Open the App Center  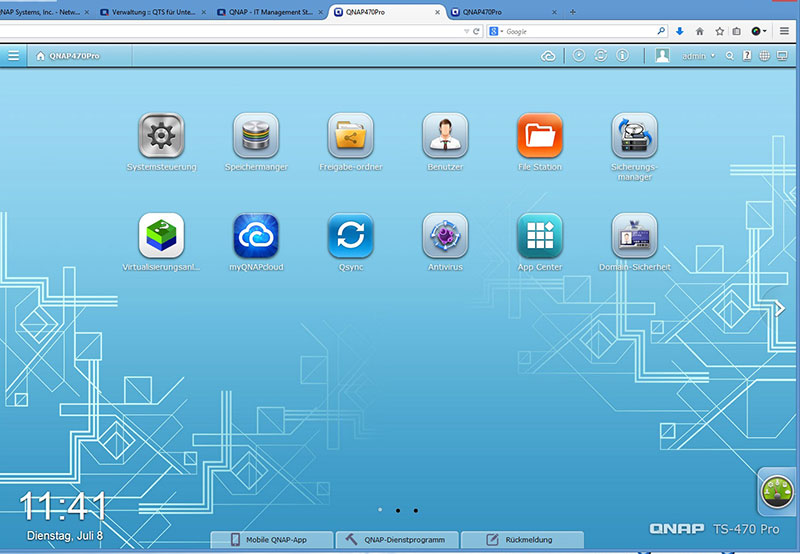pos(540,236)
